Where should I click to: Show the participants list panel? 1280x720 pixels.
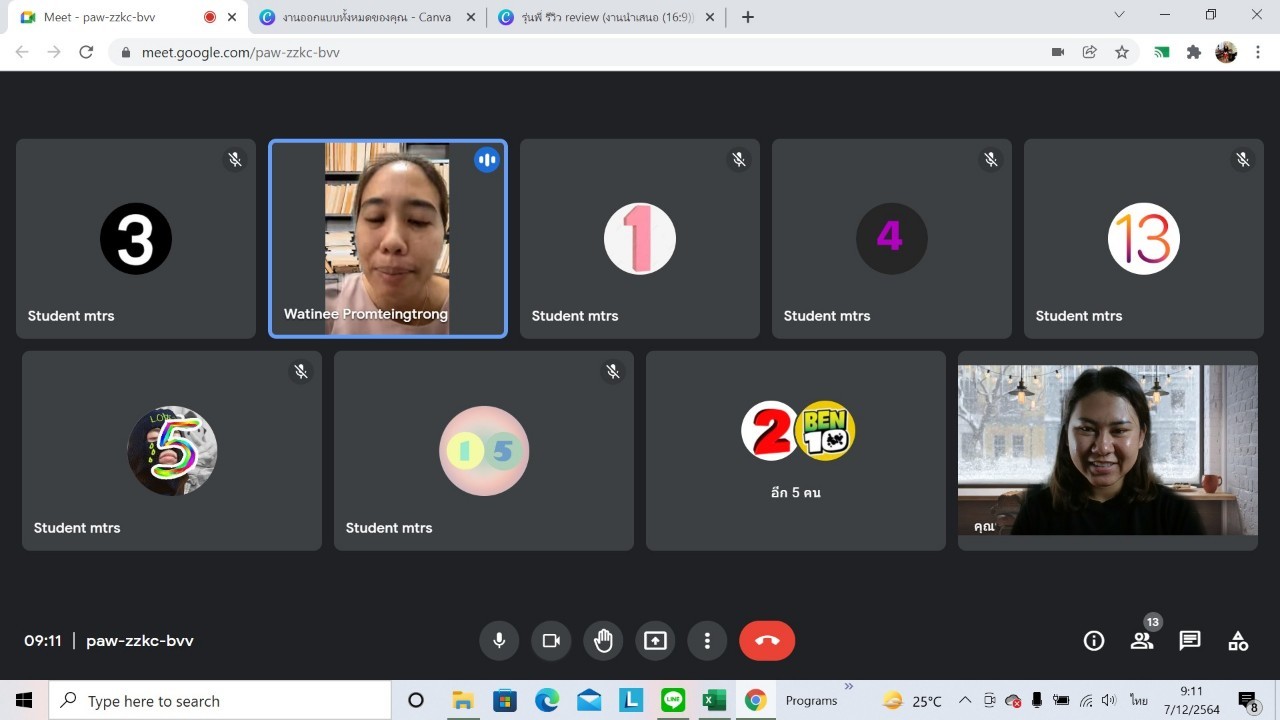(x=1142, y=641)
